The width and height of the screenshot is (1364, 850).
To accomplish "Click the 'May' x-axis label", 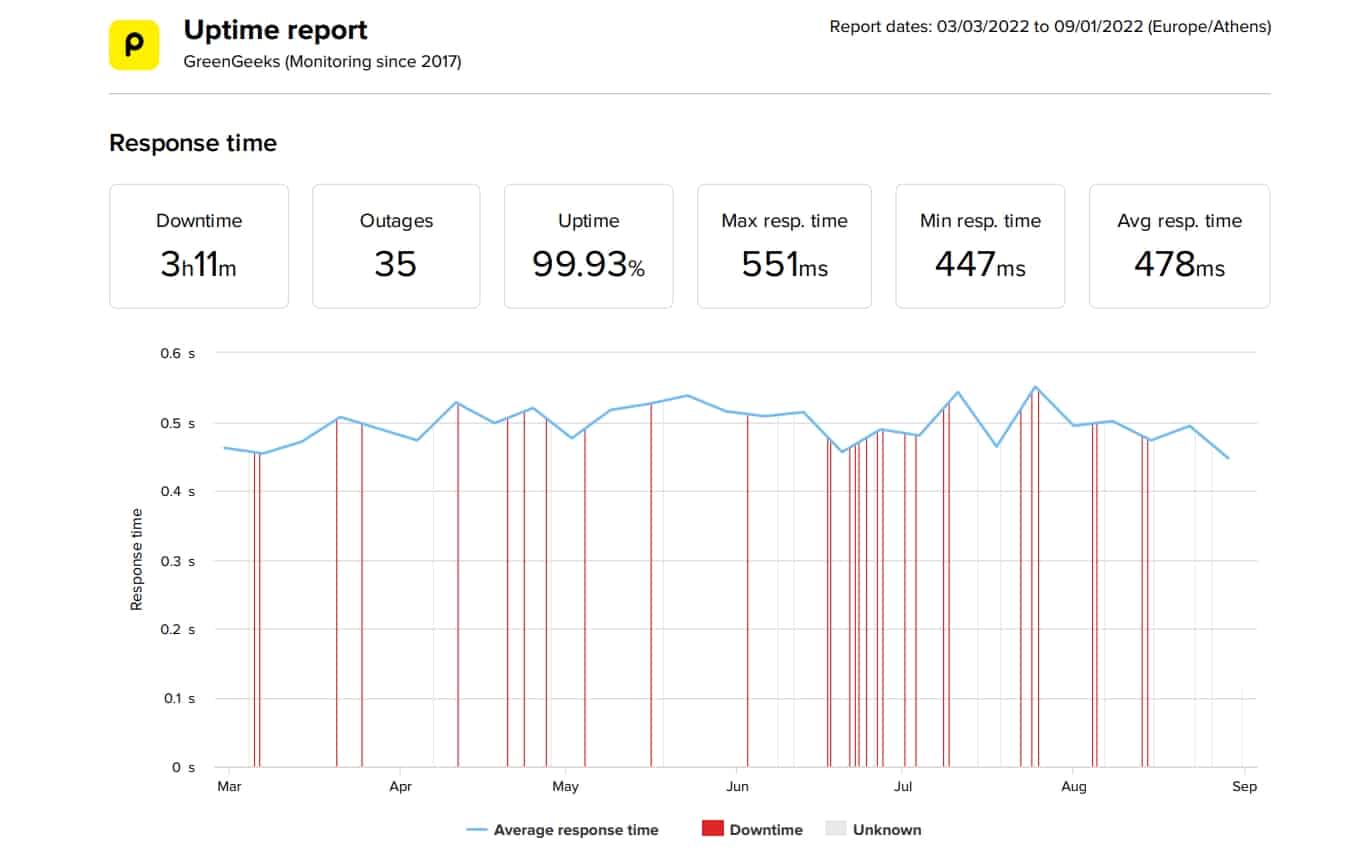I will [565, 787].
